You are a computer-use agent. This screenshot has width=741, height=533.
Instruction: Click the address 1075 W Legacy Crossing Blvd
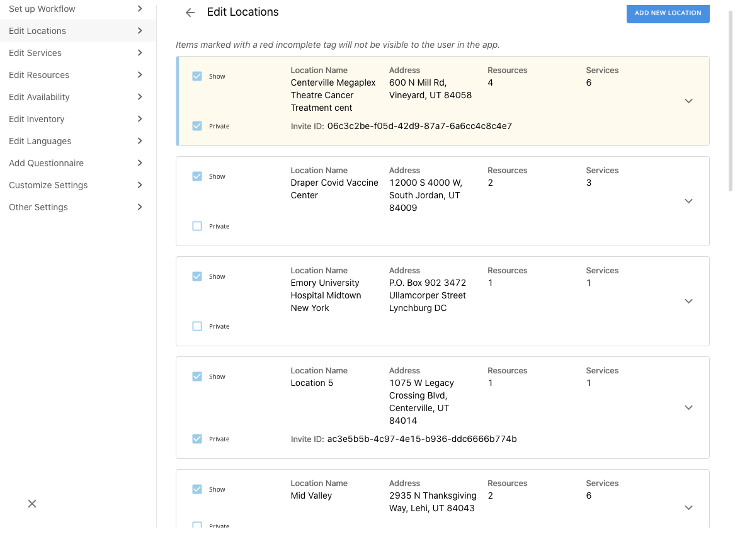click(x=422, y=402)
